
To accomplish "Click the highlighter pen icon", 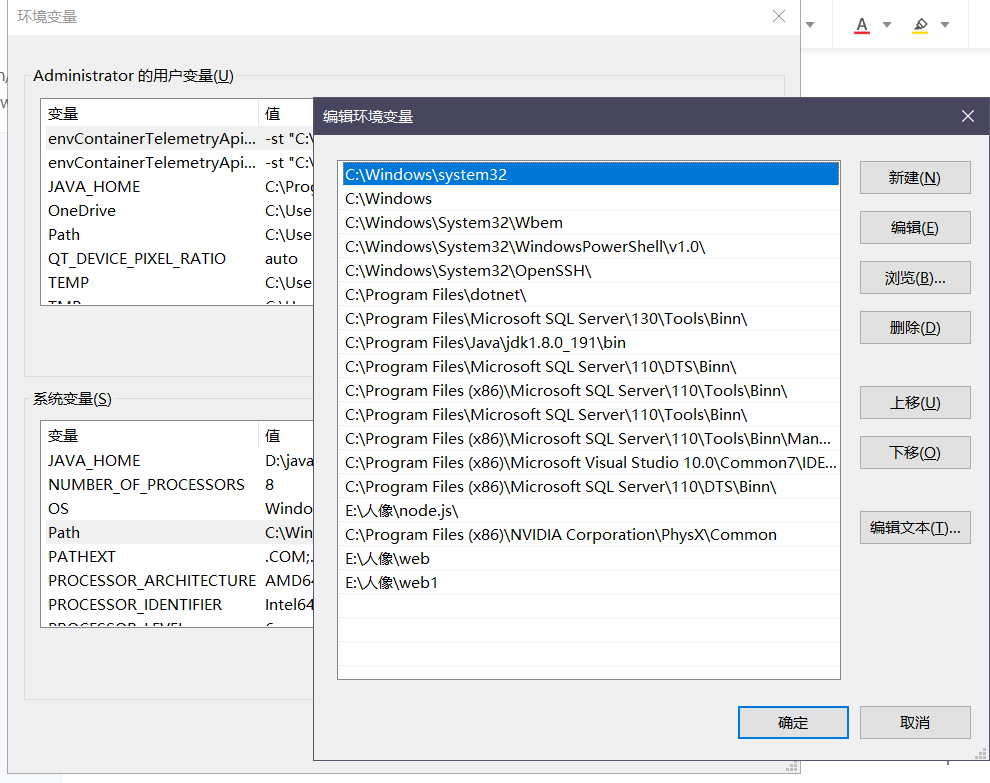I will point(920,25).
